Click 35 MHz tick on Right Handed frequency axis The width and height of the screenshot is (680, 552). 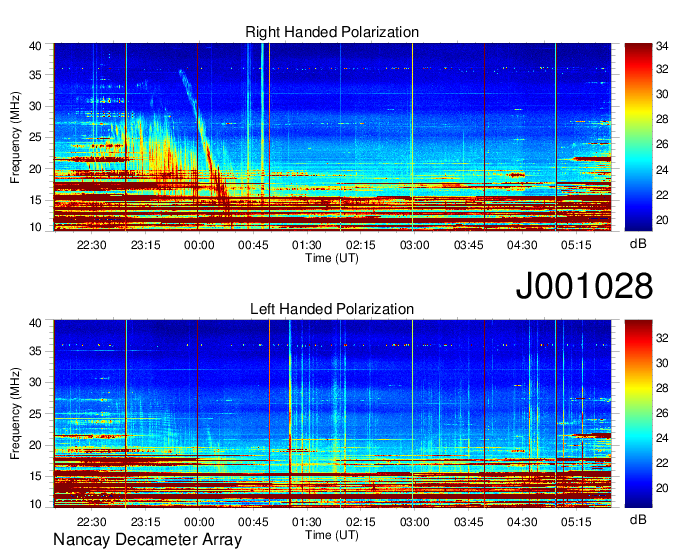35,75
